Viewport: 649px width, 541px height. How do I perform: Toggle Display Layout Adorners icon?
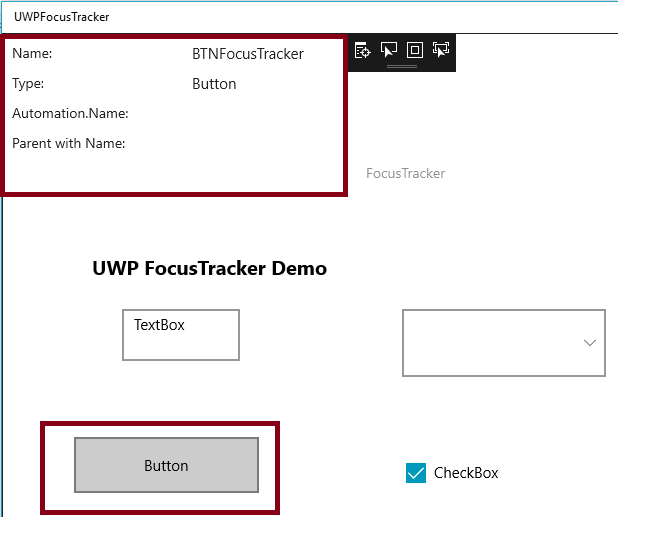point(415,50)
